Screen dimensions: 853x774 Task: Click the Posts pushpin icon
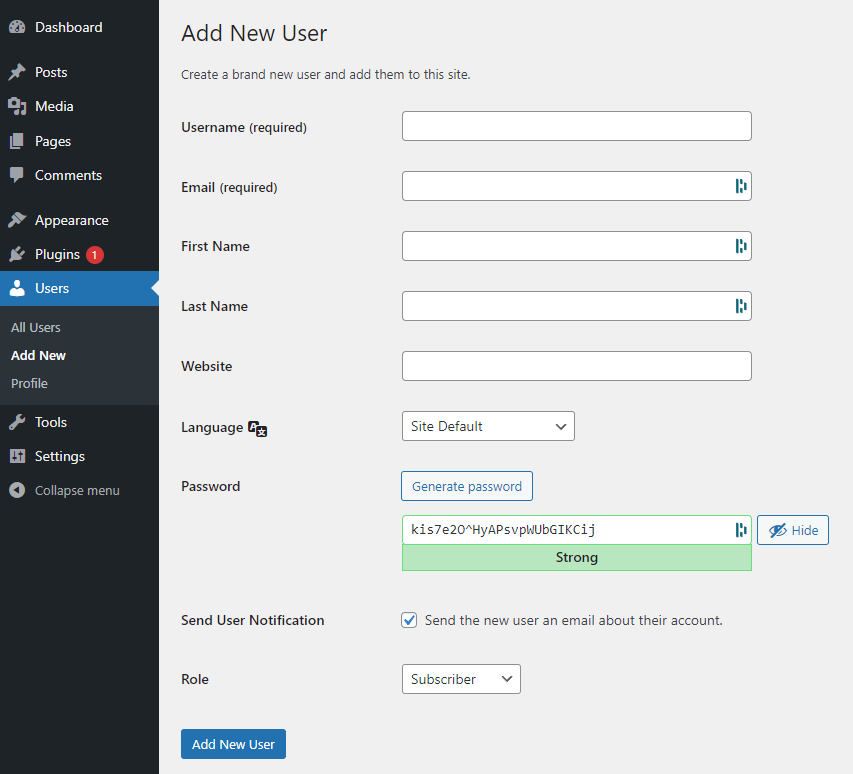(17, 72)
